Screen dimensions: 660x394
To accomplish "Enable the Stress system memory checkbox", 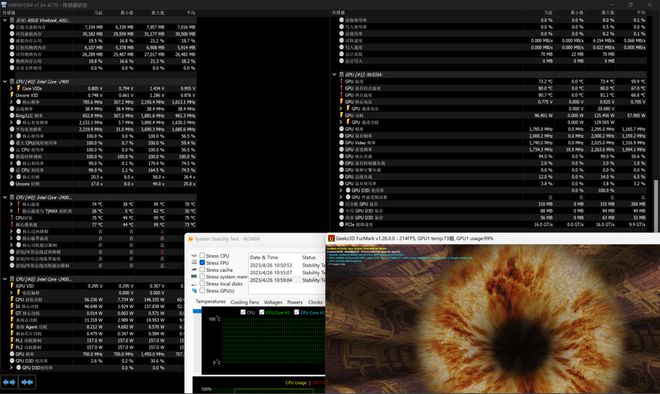I will click(x=202, y=277).
